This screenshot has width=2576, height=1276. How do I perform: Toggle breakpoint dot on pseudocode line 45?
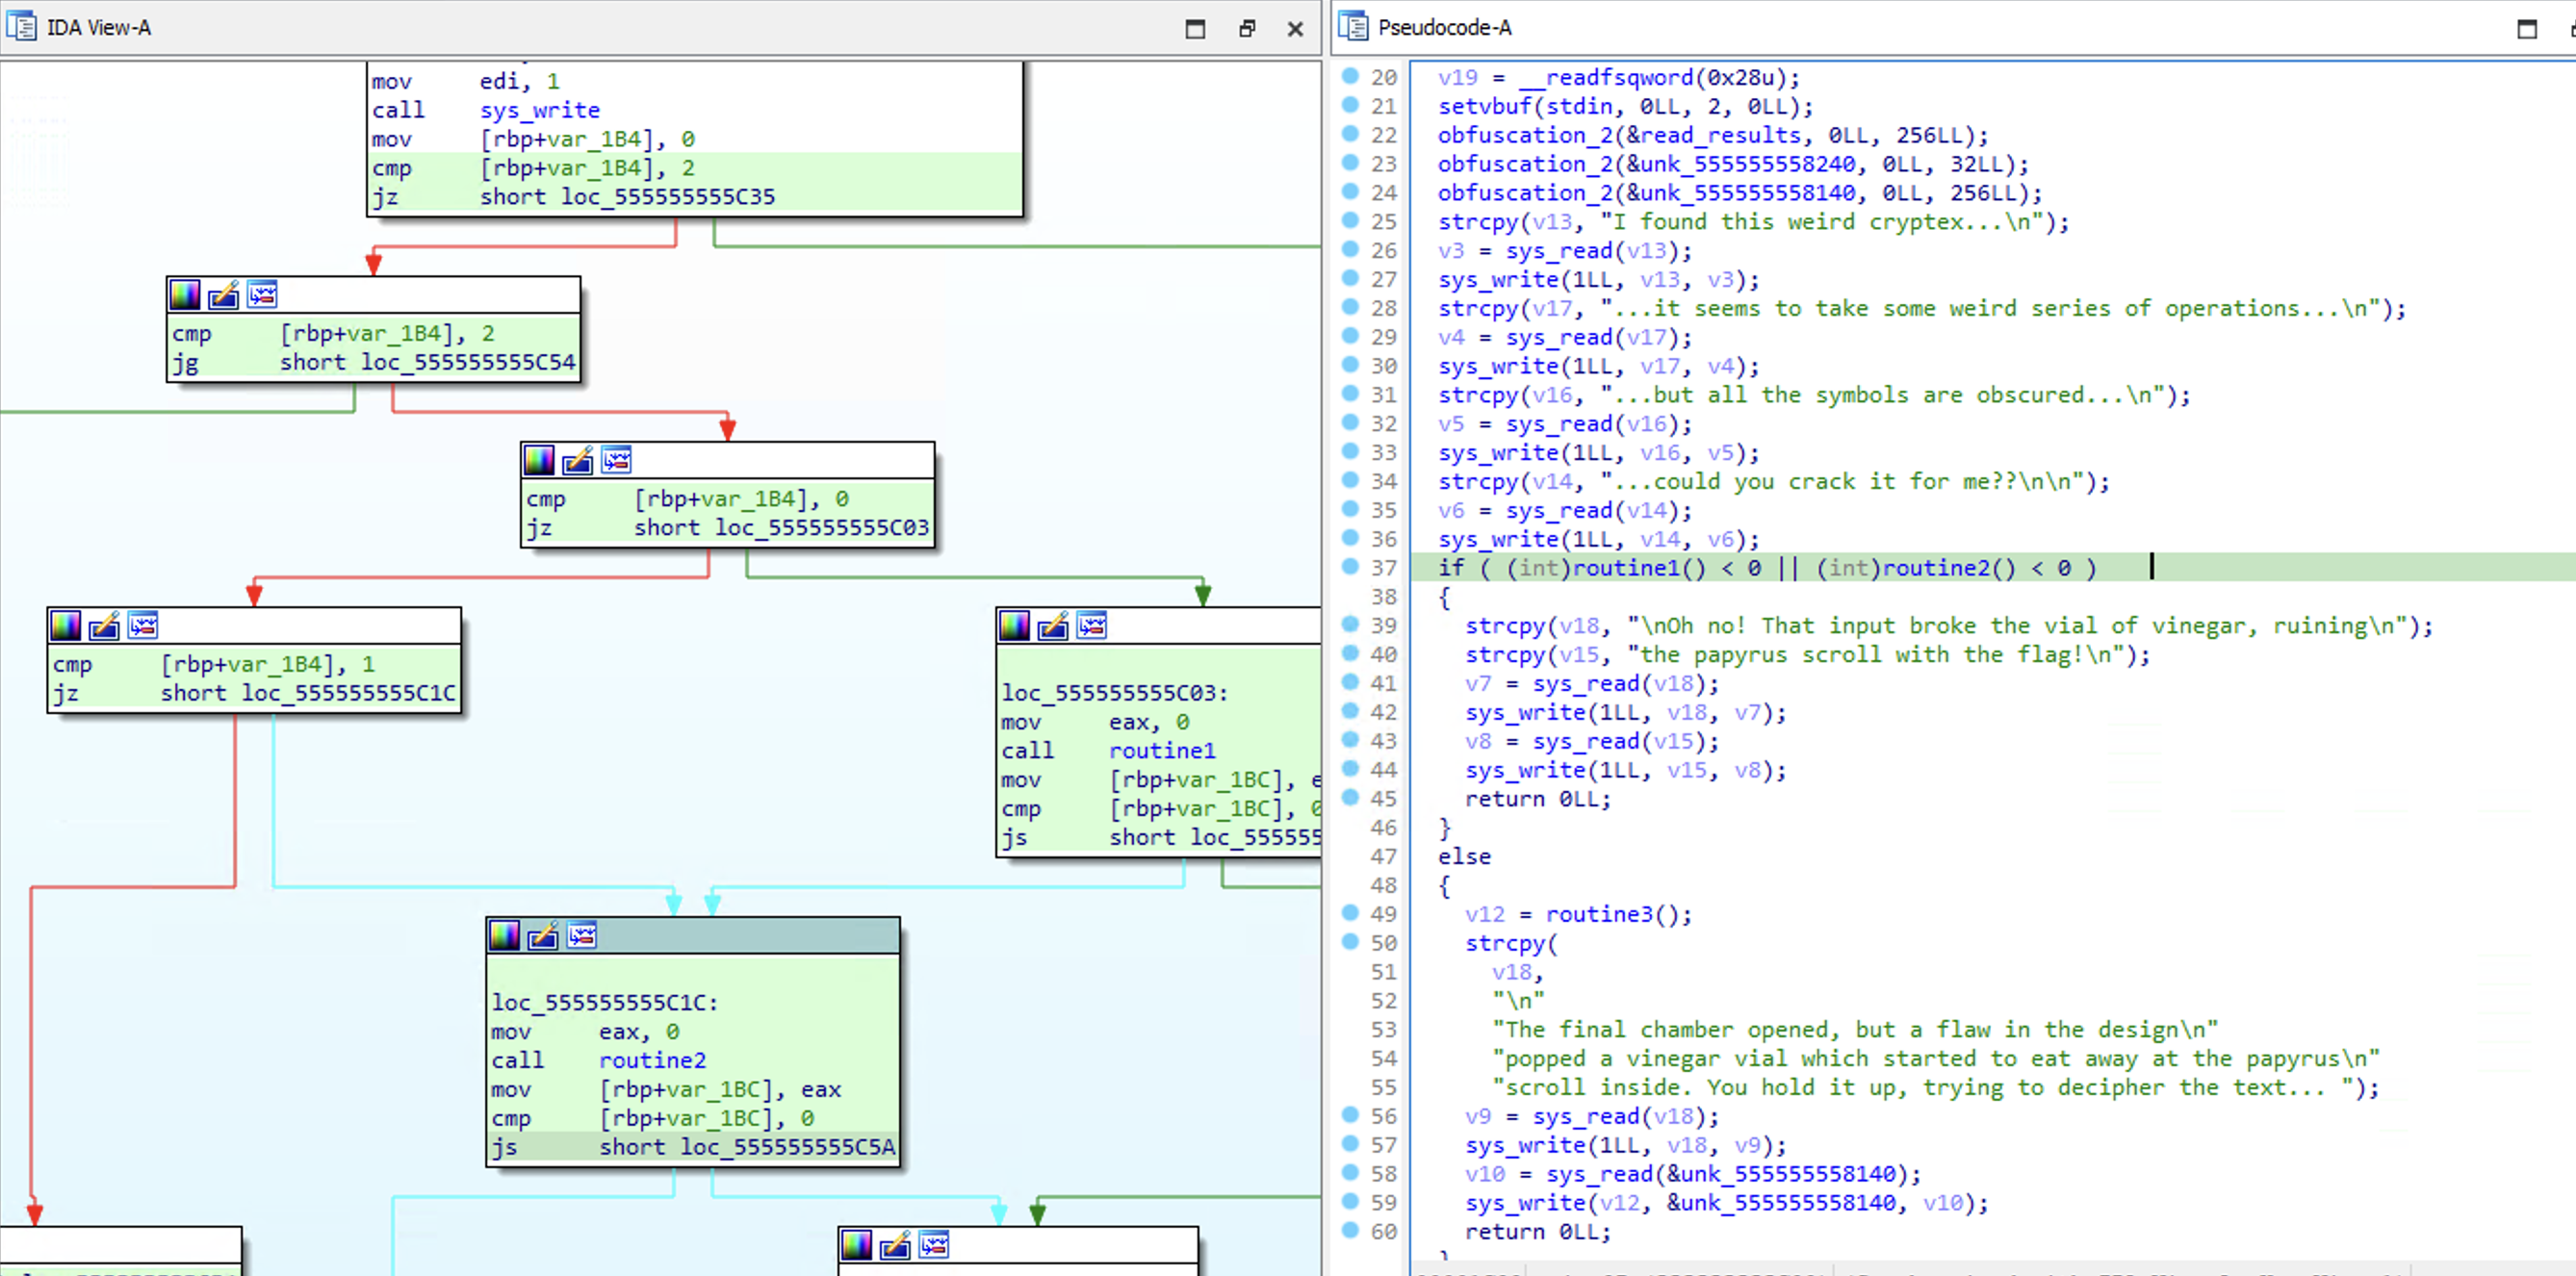(x=1350, y=797)
